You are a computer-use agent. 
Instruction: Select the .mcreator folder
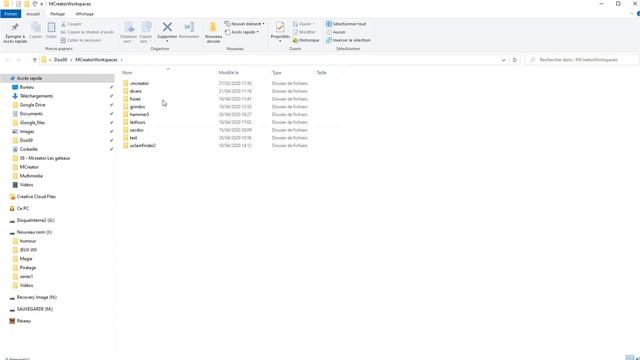tap(139, 83)
